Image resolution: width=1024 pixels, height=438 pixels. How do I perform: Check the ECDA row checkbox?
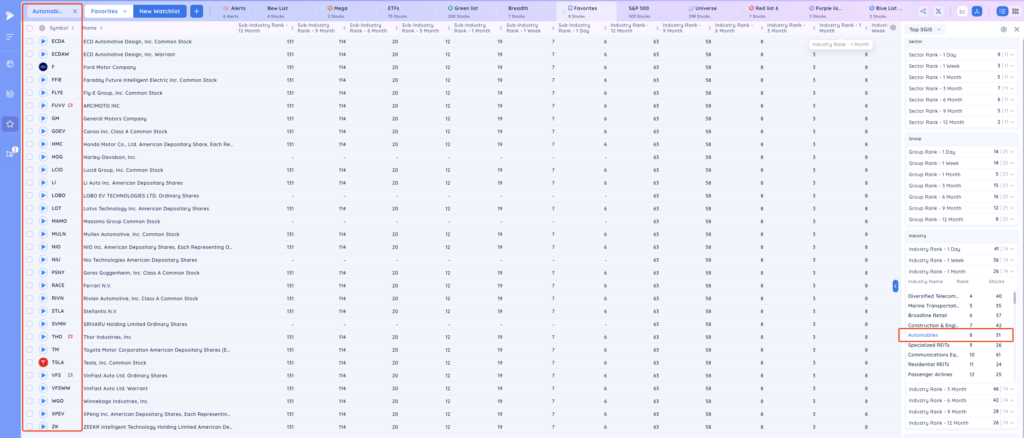(29, 41)
